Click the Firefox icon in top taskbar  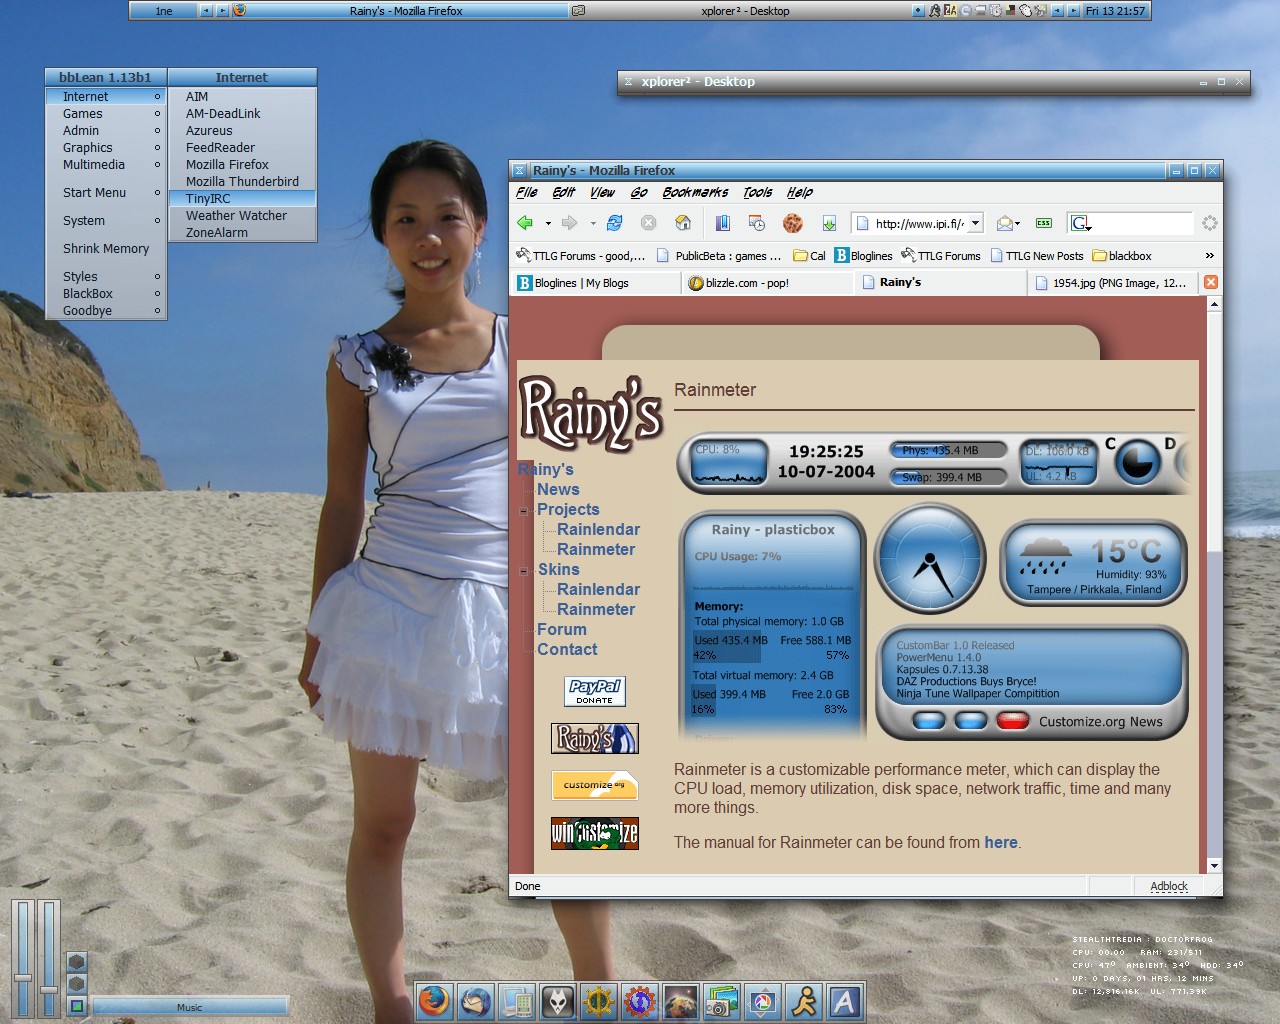click(x=239, y=11)
